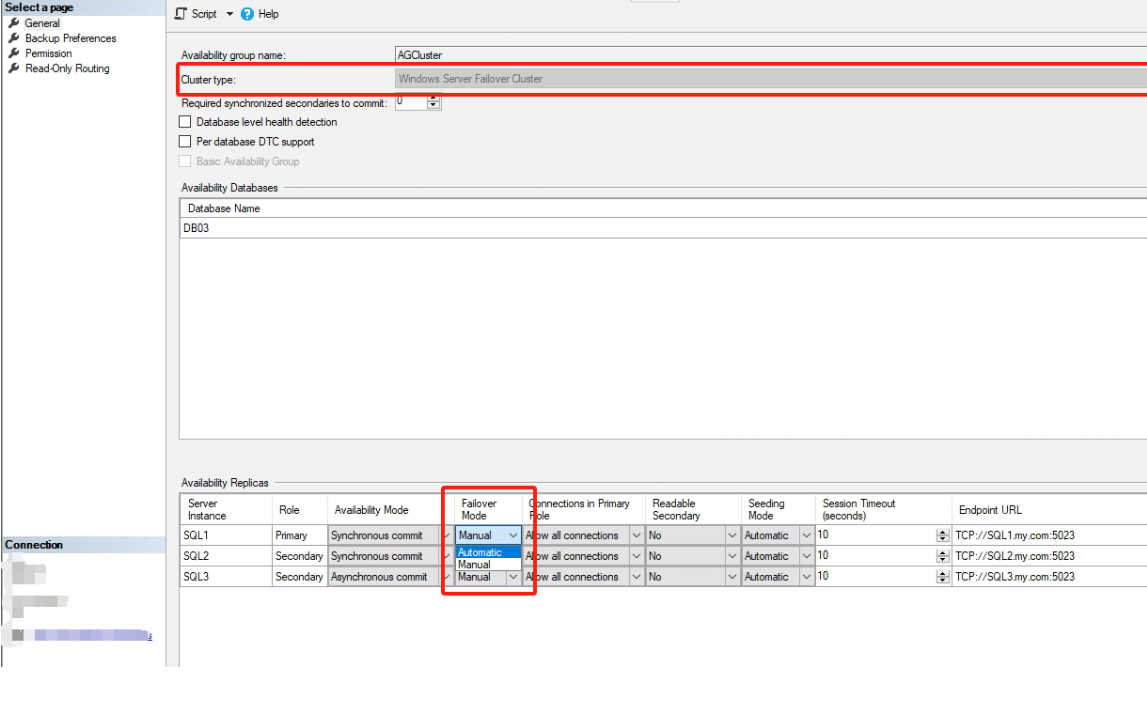Open SQL1 Availability Mode dropdown
This screenshot has width=1147, height=707.
[446, 535]
